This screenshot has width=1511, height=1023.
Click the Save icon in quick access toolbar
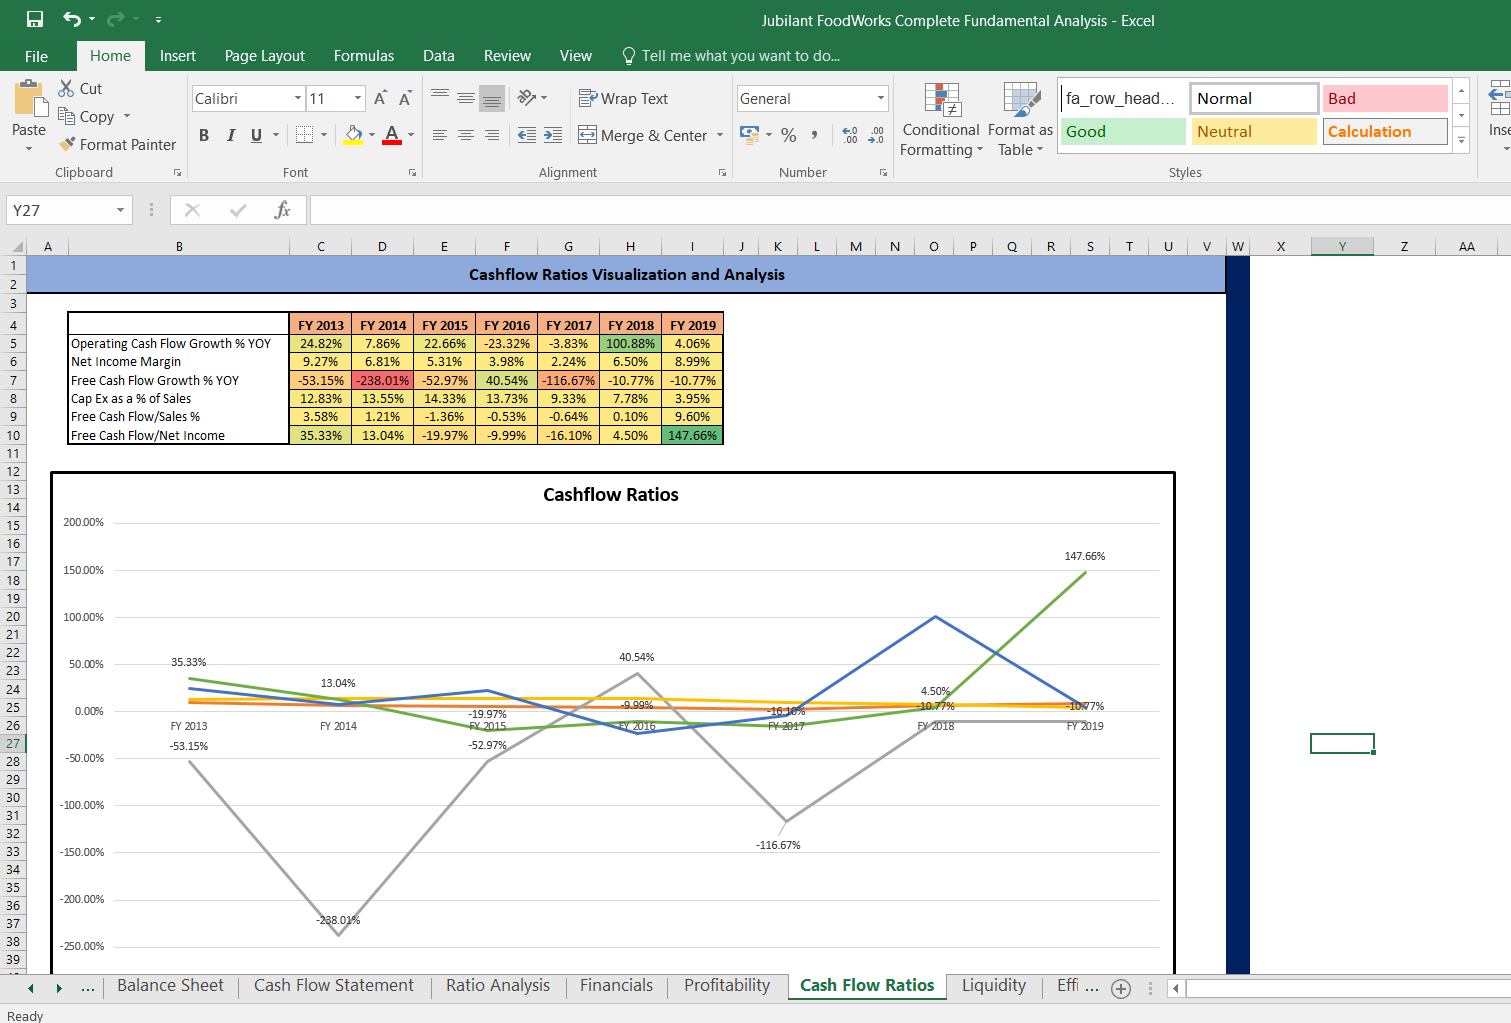[35, 19]
